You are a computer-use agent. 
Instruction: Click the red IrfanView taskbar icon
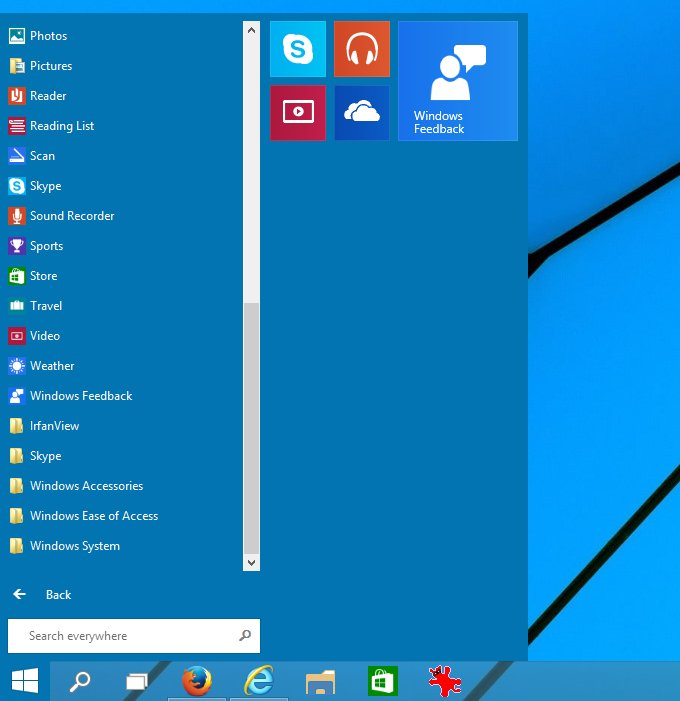(444, 680)
